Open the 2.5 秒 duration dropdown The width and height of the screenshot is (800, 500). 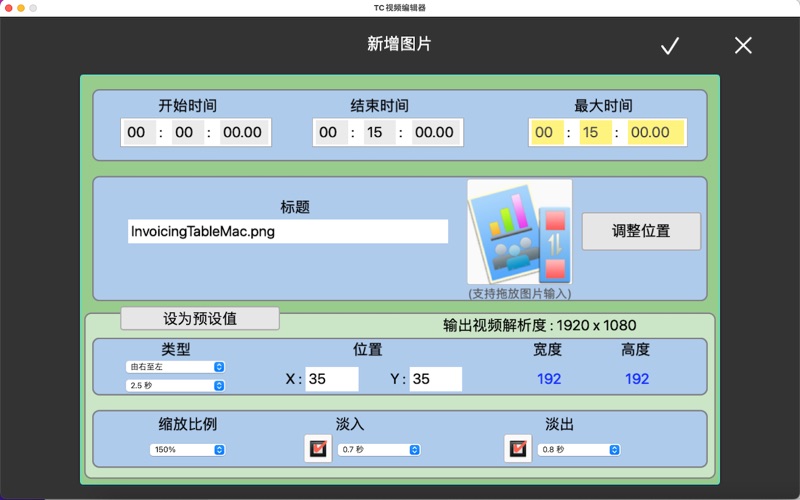click(175, 385)
